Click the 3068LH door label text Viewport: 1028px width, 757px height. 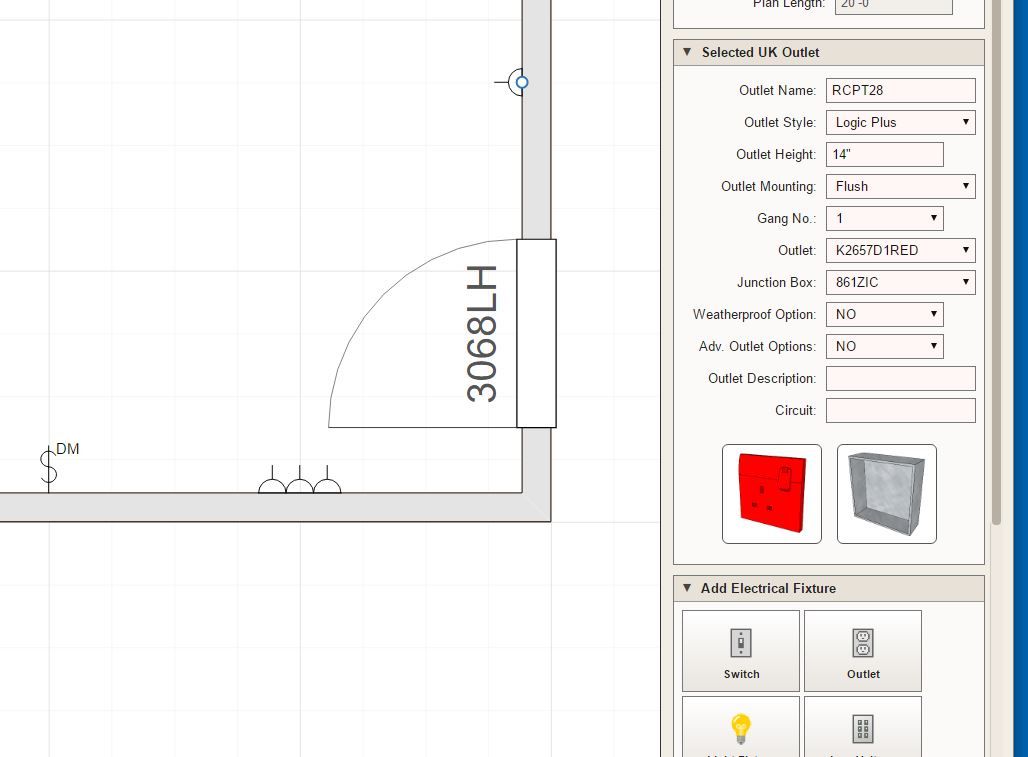point(482,334)
